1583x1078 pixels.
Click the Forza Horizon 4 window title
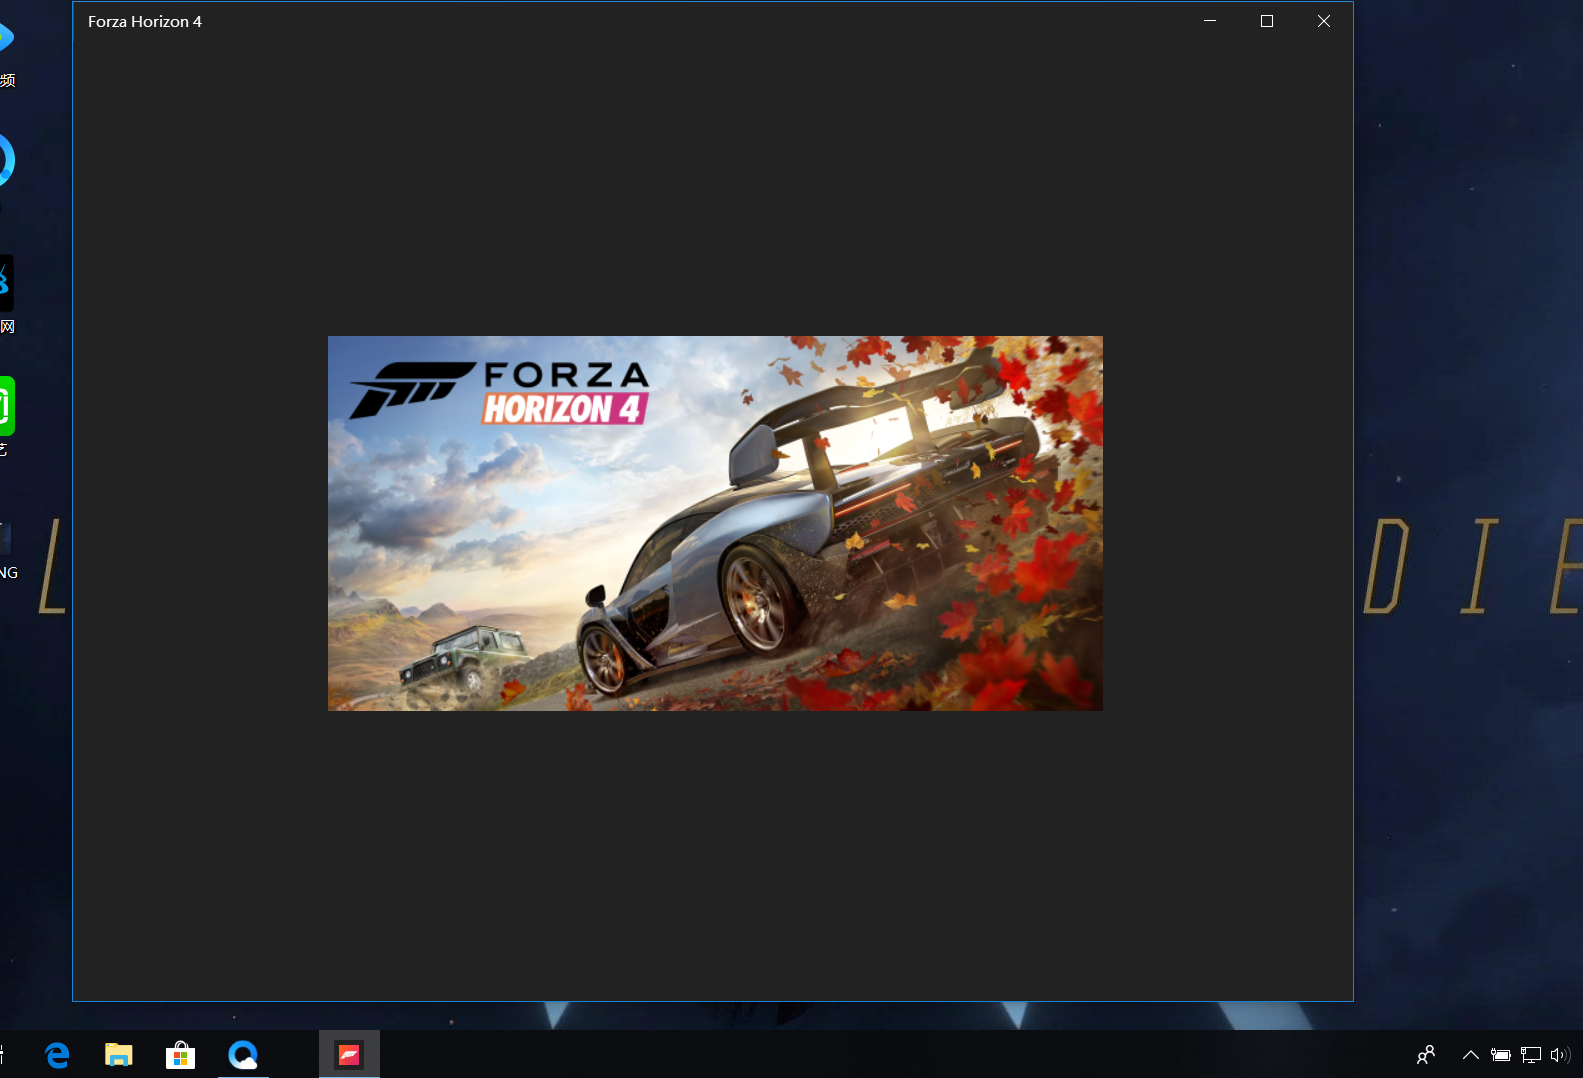pos(145,21)
